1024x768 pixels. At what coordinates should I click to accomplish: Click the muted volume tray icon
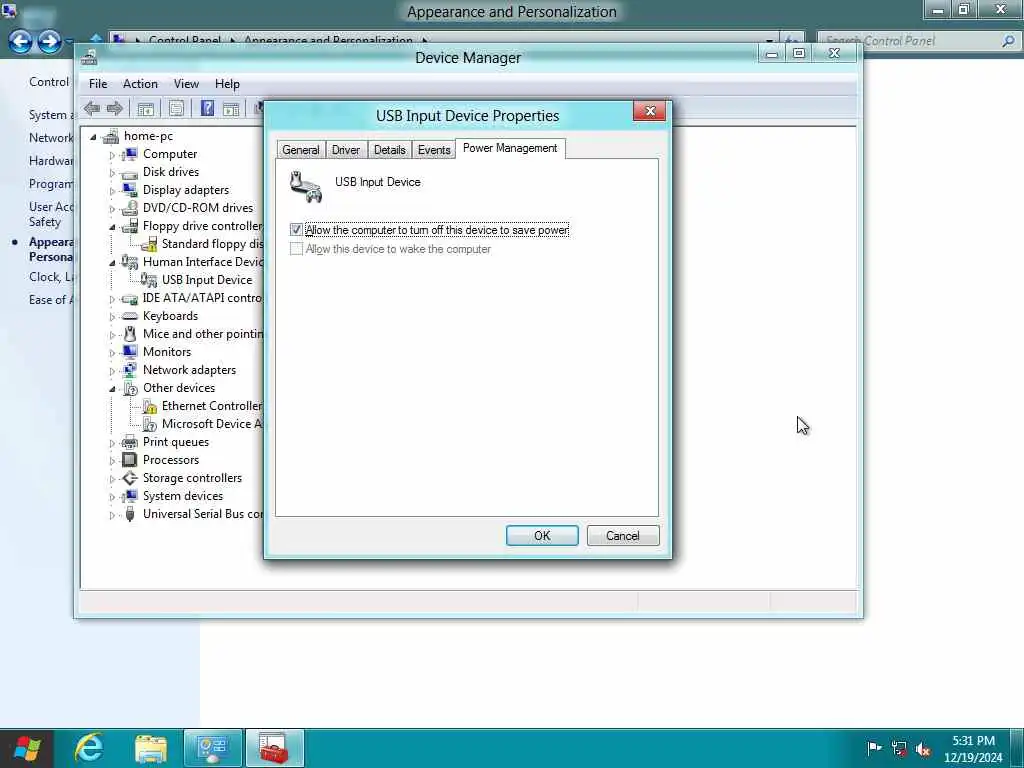[x=923, y=749]
